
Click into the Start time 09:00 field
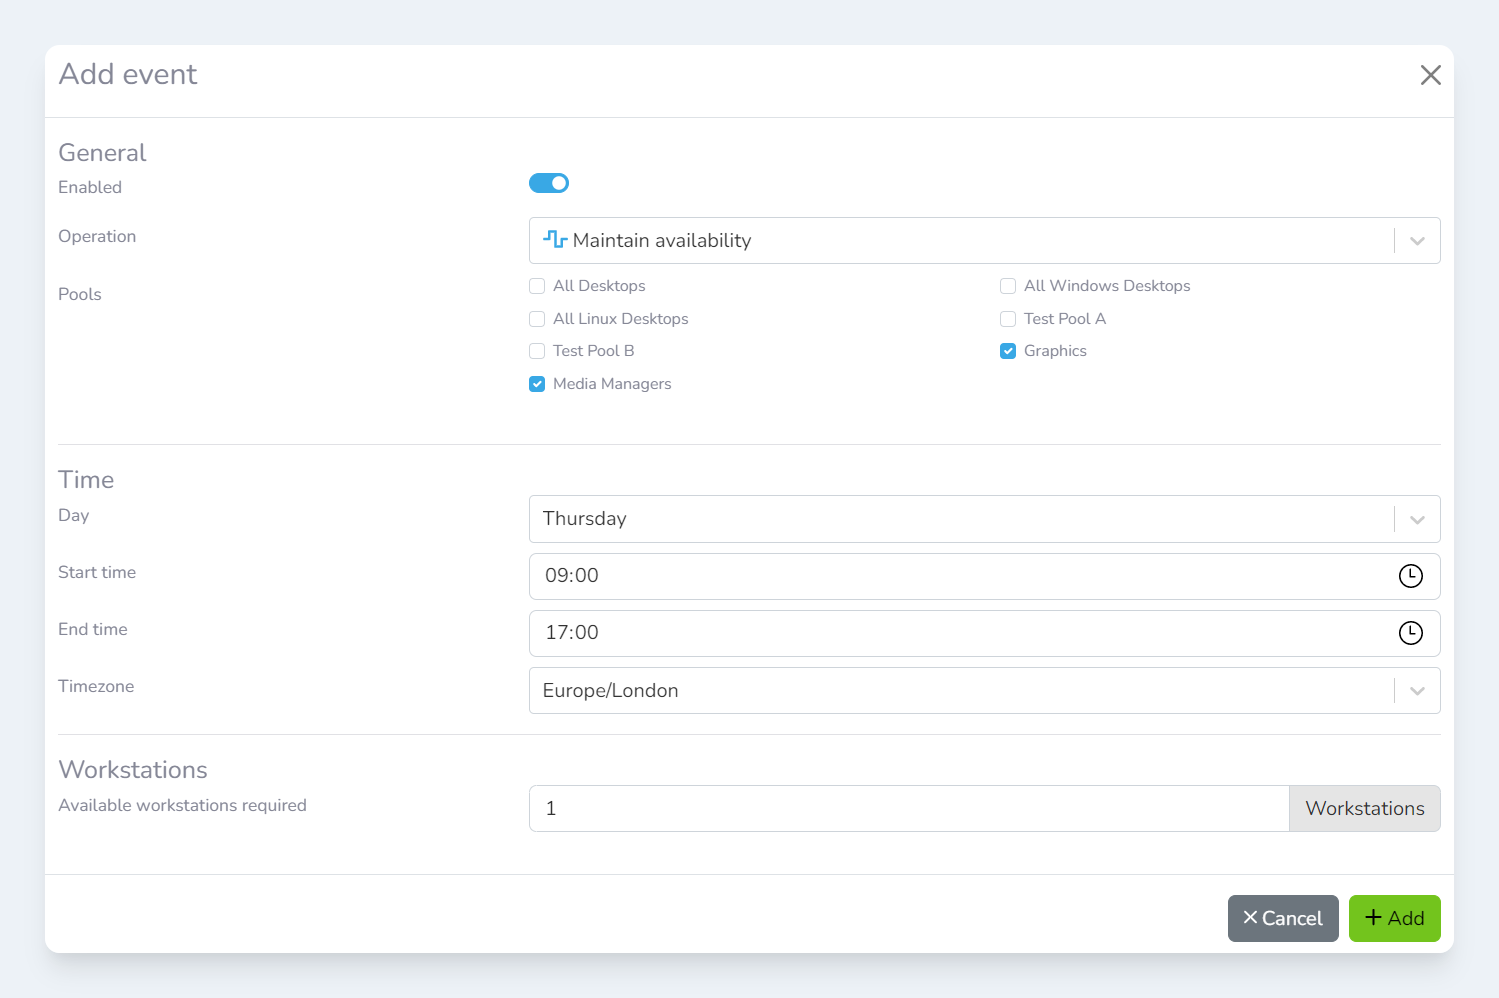click(x=960, y=576)
